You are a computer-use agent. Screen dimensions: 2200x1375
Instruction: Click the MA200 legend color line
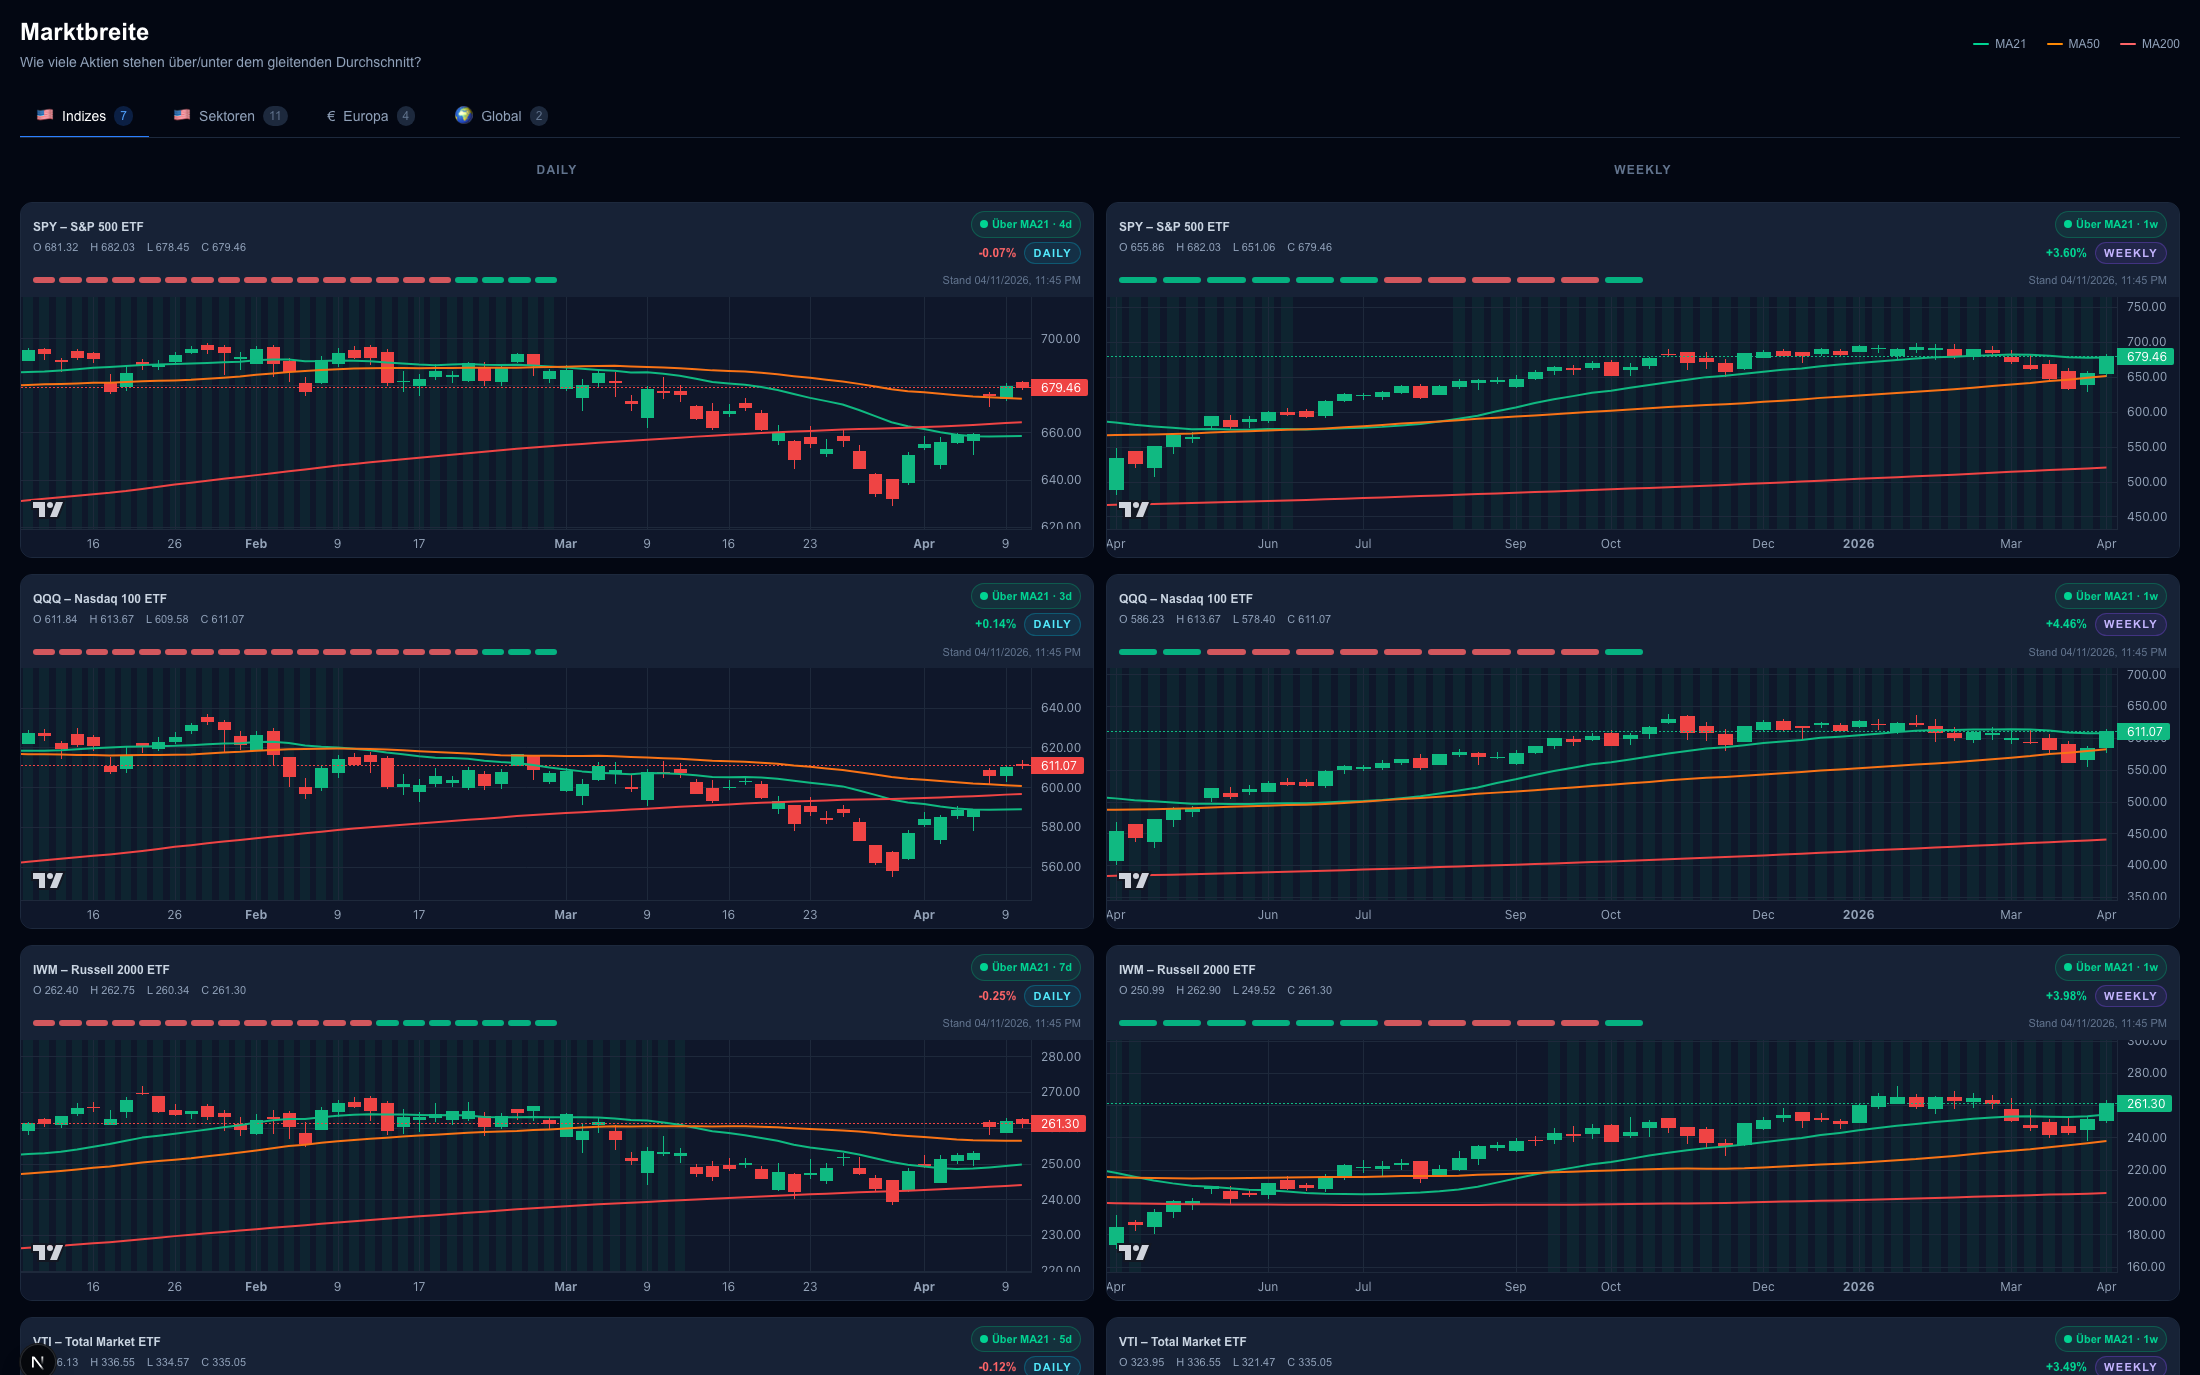click(x=2127, y=44)
